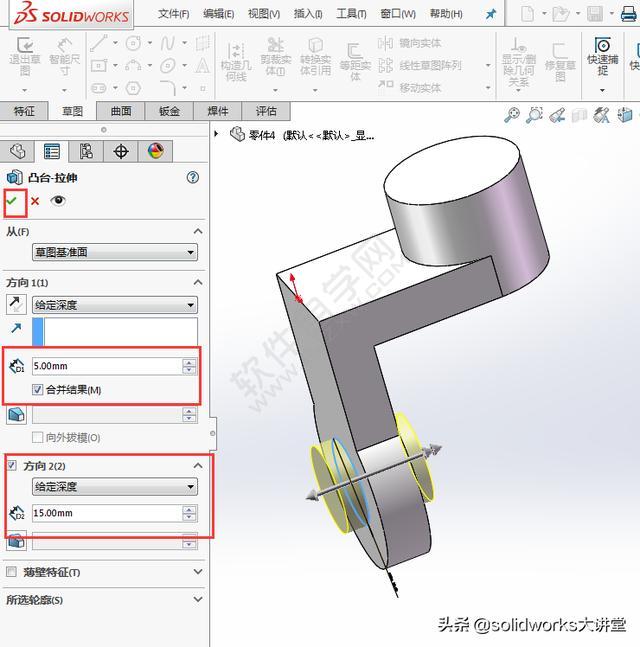This screenshot has width=640, height=647.
Task: Click the down arrow of the D2 15.00mm depth spinner
Action: [x=189, y=517]
